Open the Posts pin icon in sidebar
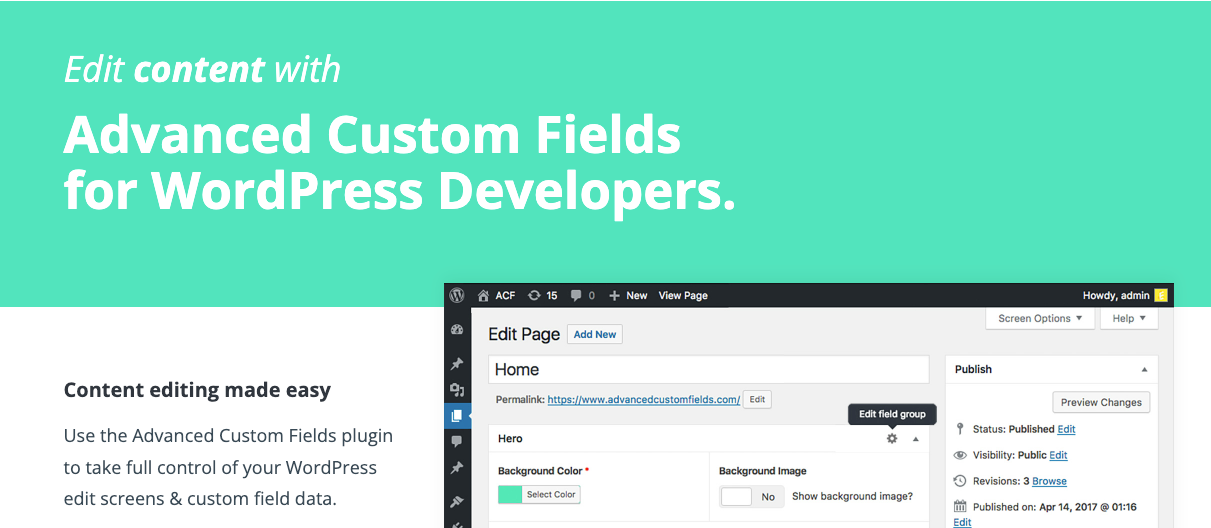This screenshot has height=528, width=1211. click(x=457, y=363)
